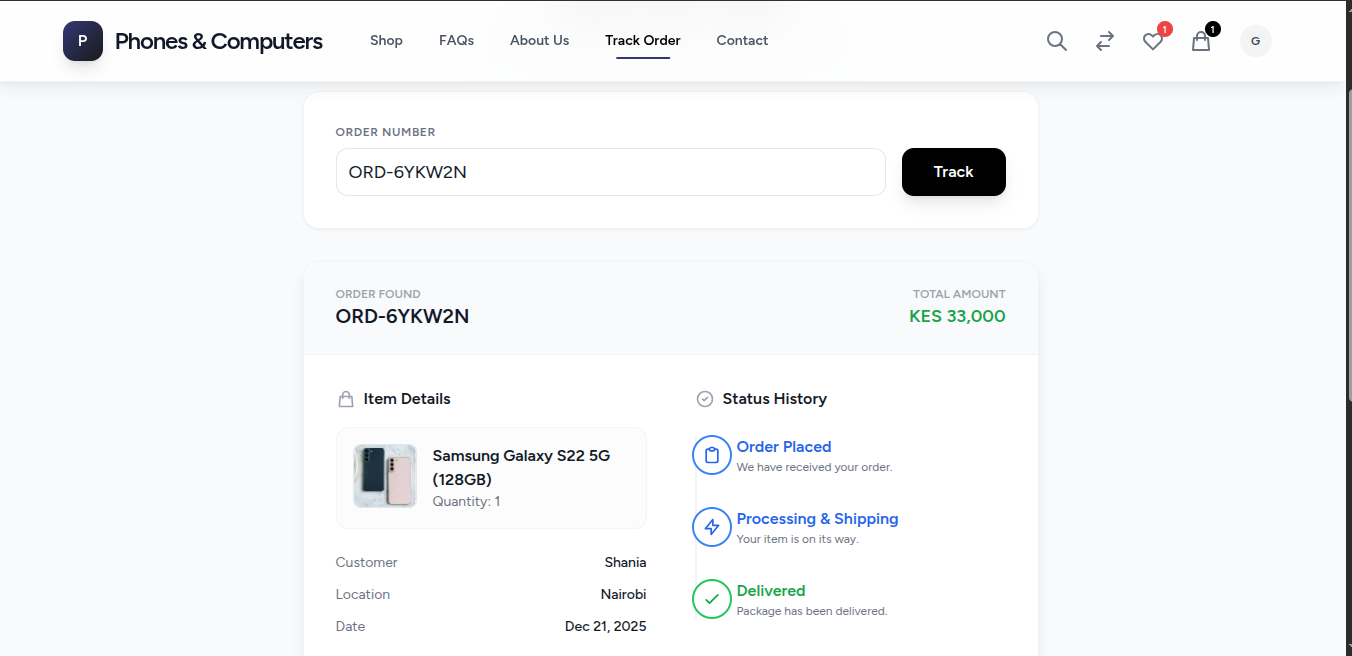Click the Order Number input field
The width and height of the screenshot is (1352, 656).
[610, 172]
